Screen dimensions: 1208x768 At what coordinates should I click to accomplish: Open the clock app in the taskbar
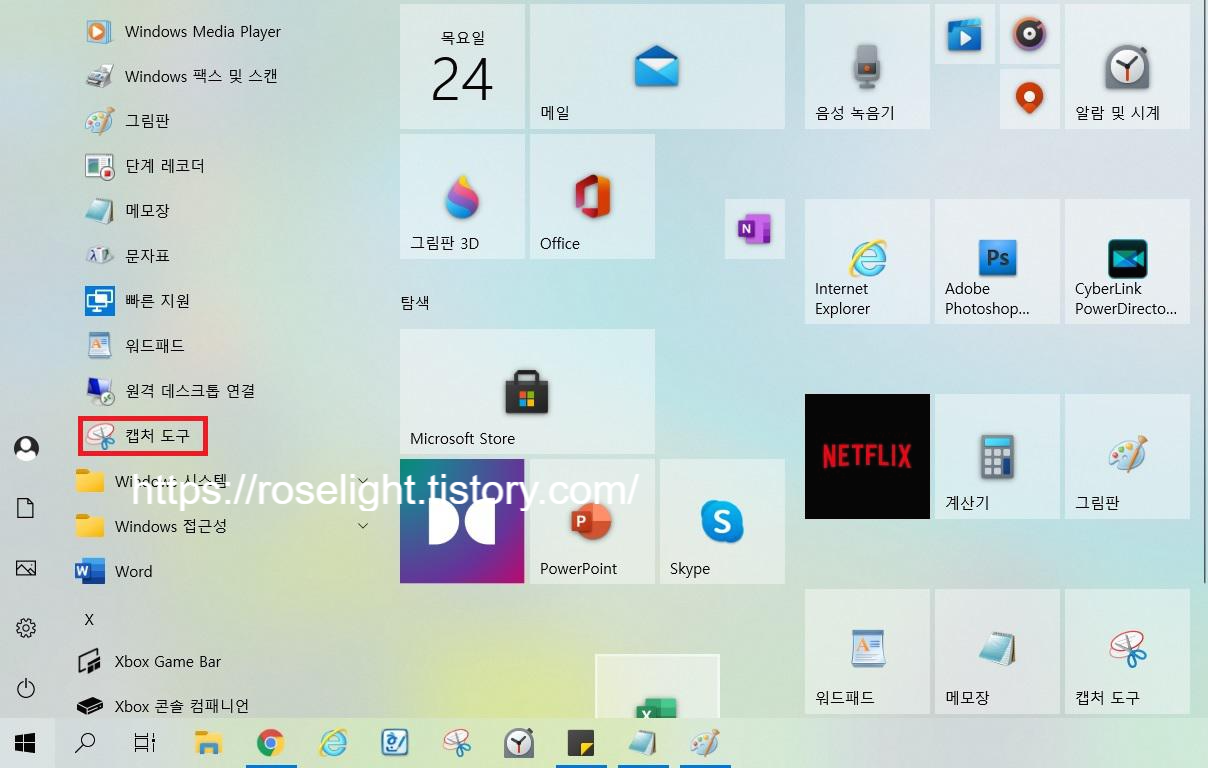[519, 743]
